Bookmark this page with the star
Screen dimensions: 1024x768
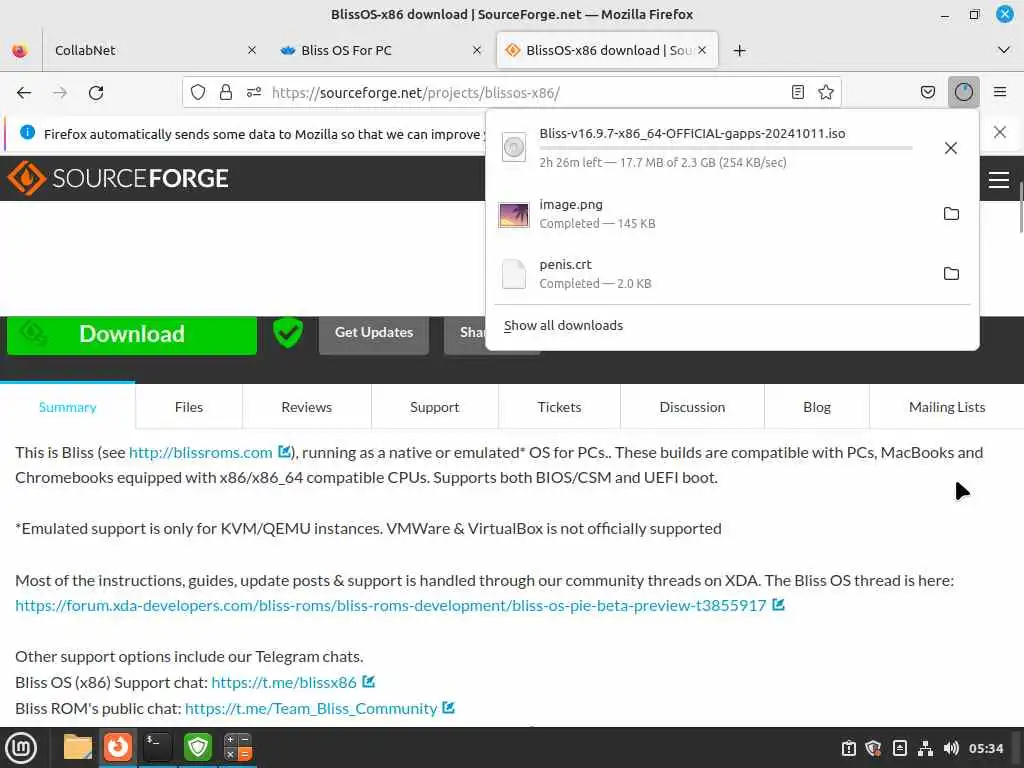point(825,93)
